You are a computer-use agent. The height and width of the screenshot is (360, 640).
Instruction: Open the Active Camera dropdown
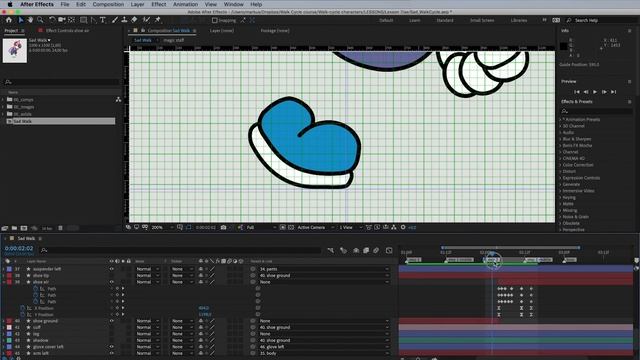316,227
